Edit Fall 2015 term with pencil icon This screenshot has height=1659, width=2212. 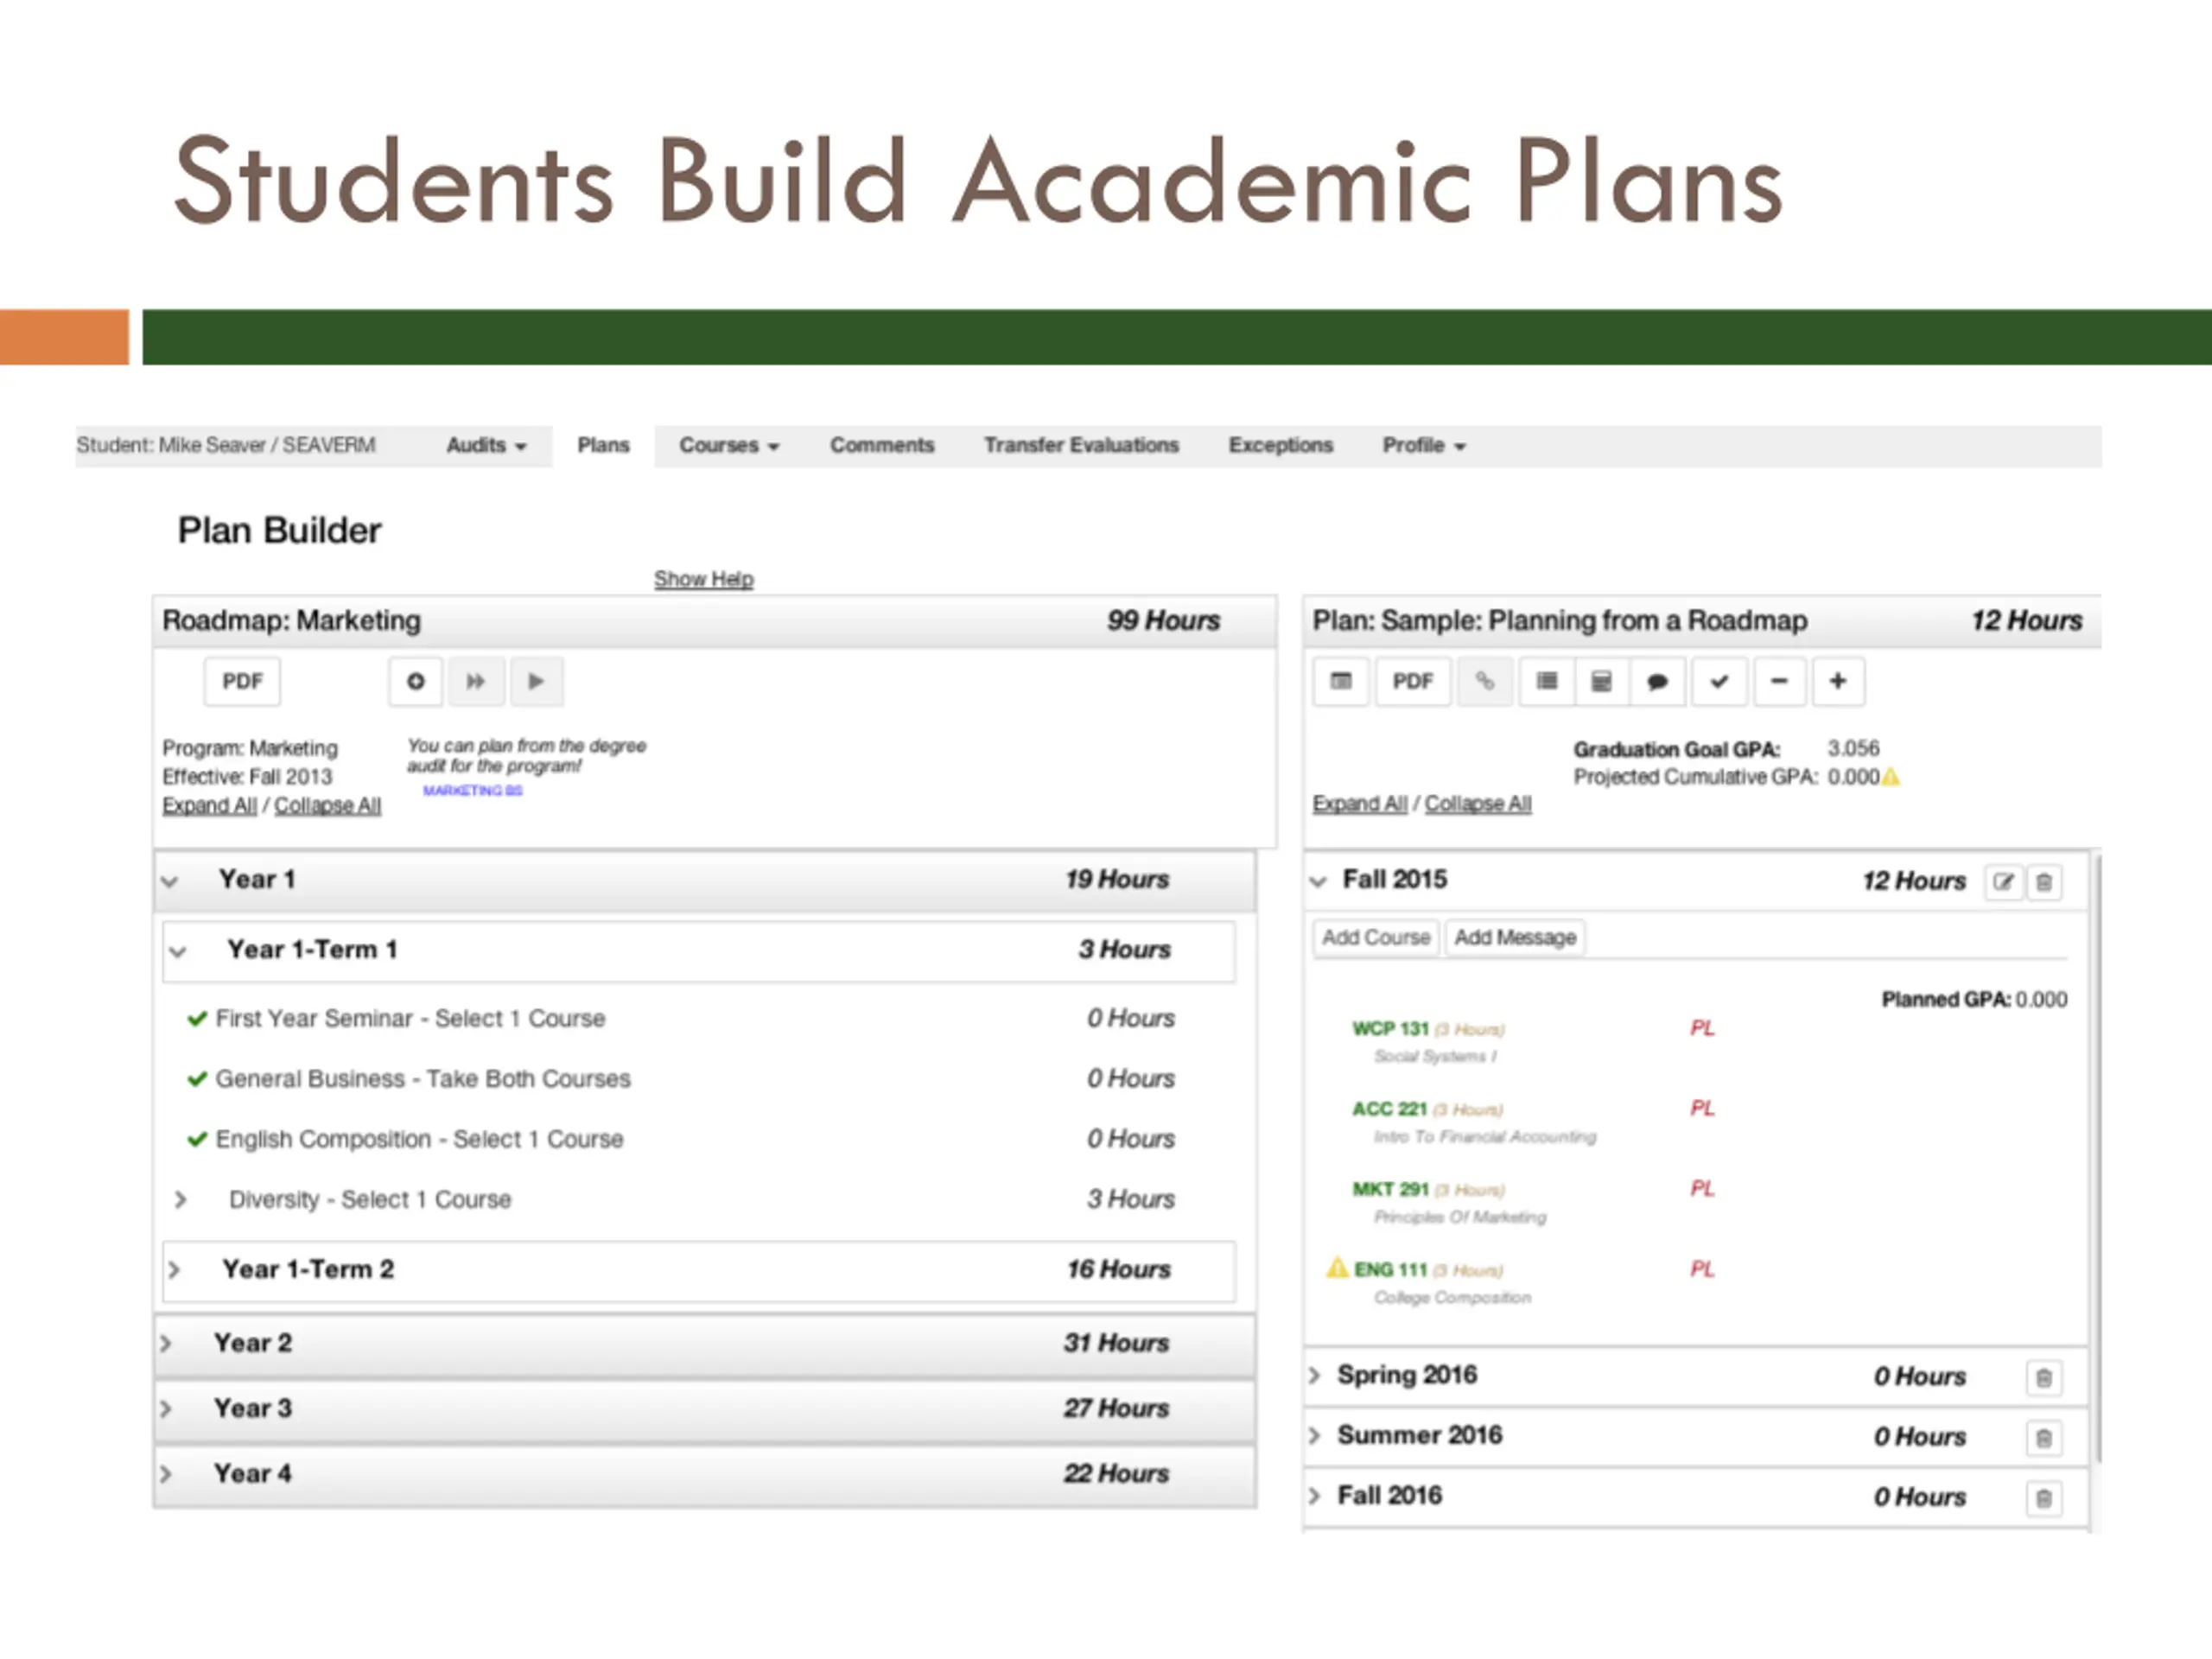click(2003, 882)
